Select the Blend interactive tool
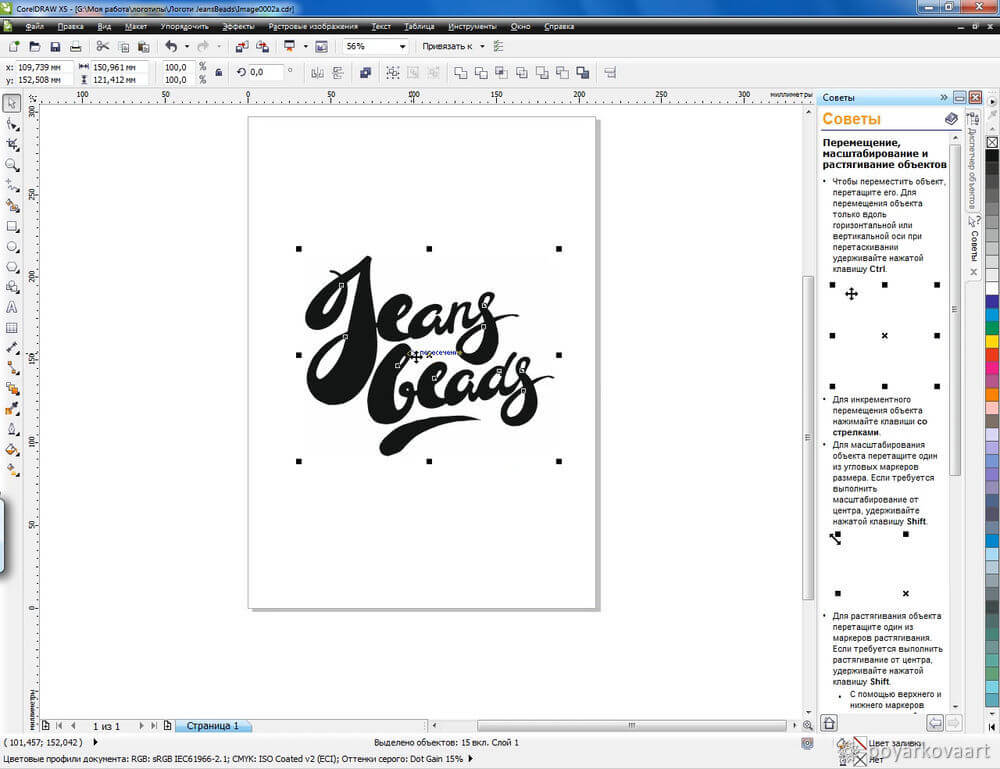The width and height of the screenshot is (1000, 769). click(x=12, y=388)
